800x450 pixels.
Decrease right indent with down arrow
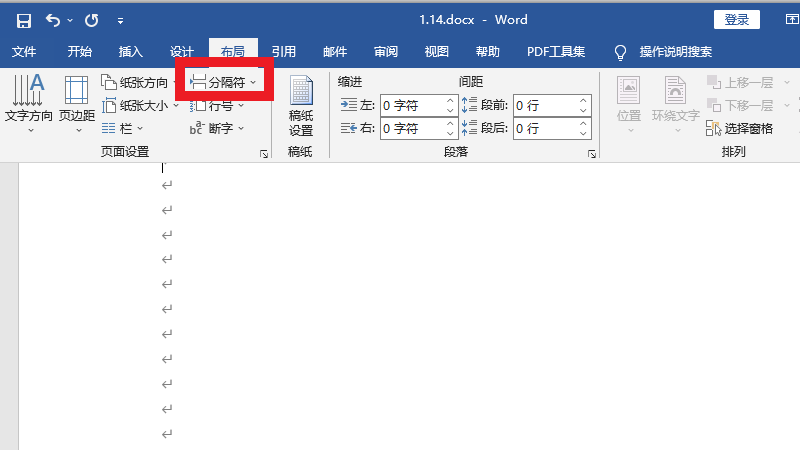(x=449, y=133)
